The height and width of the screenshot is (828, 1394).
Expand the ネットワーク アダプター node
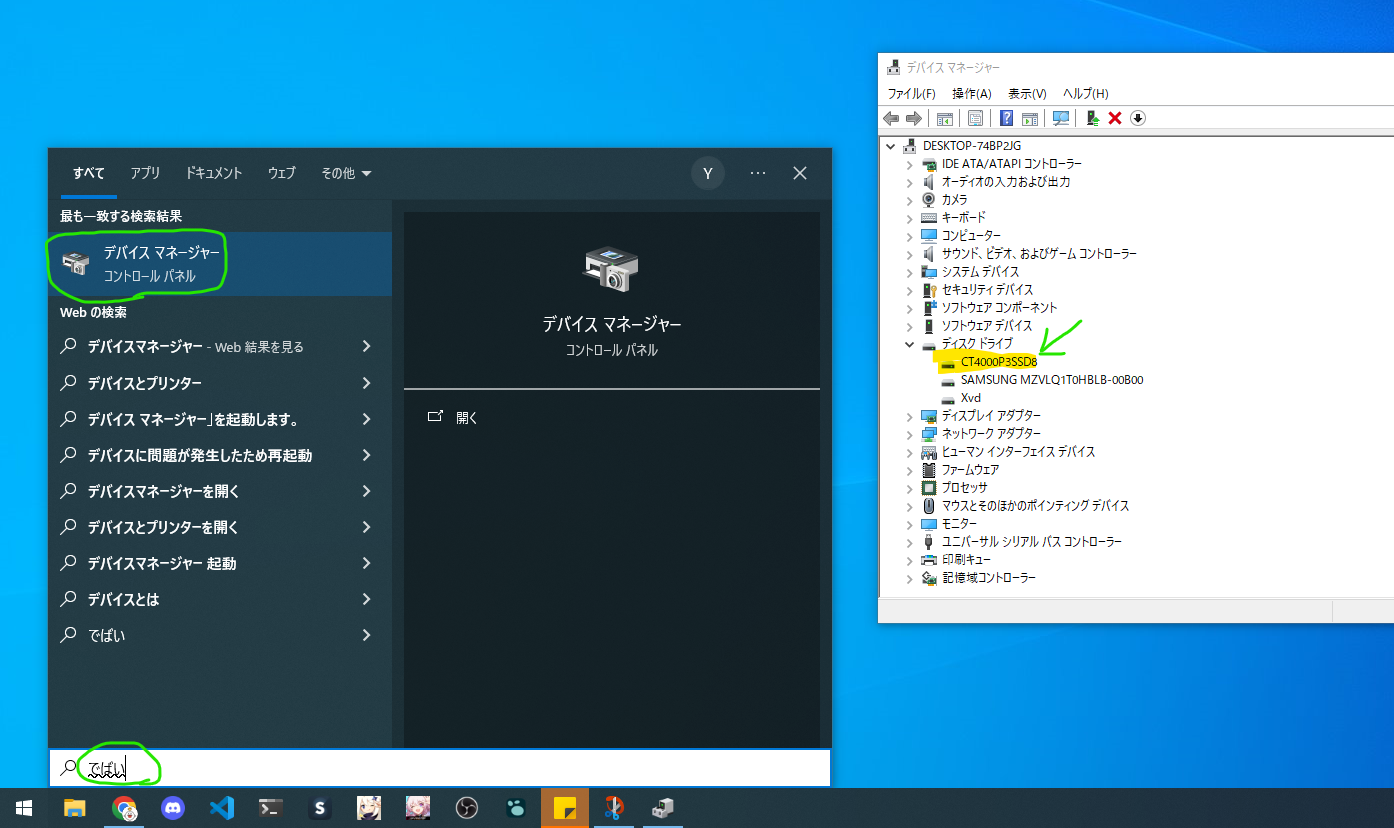(909, 434)
